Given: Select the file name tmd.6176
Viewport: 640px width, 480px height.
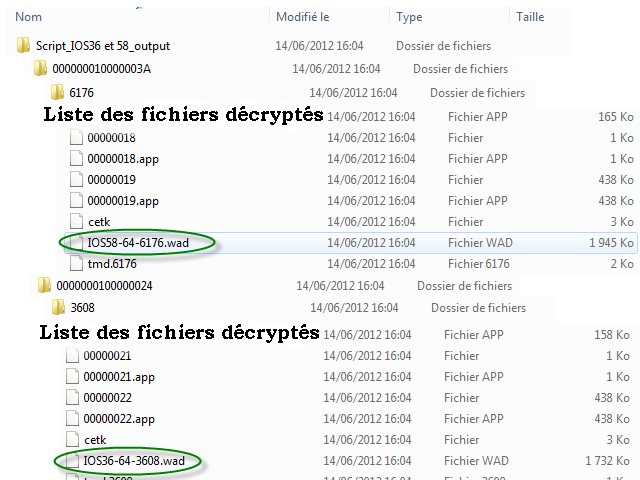Looking at the screenshot, I should pyautogui.click(x=112, y=264).
